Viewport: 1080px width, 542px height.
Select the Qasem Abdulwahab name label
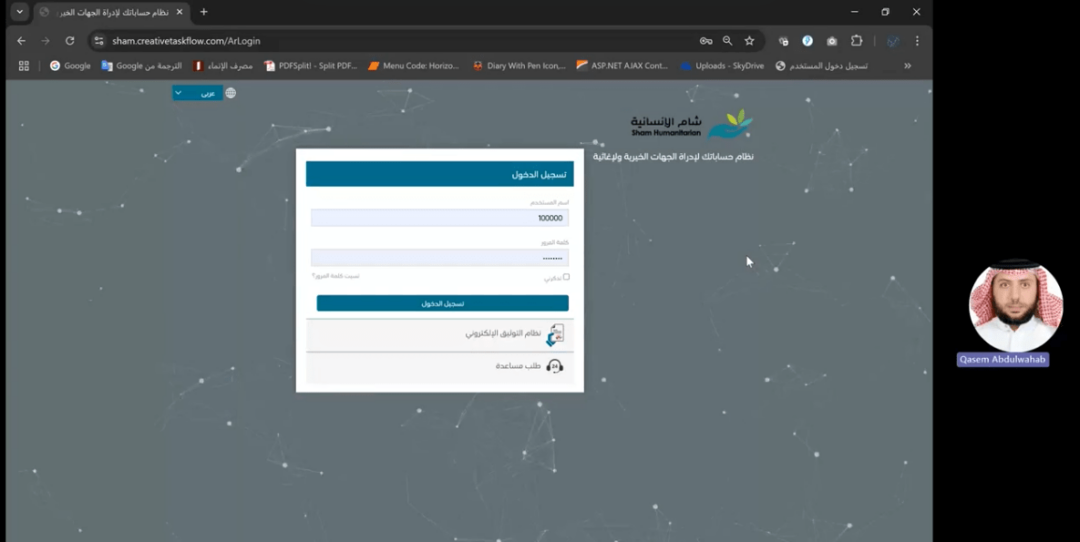coord(1003,359)
